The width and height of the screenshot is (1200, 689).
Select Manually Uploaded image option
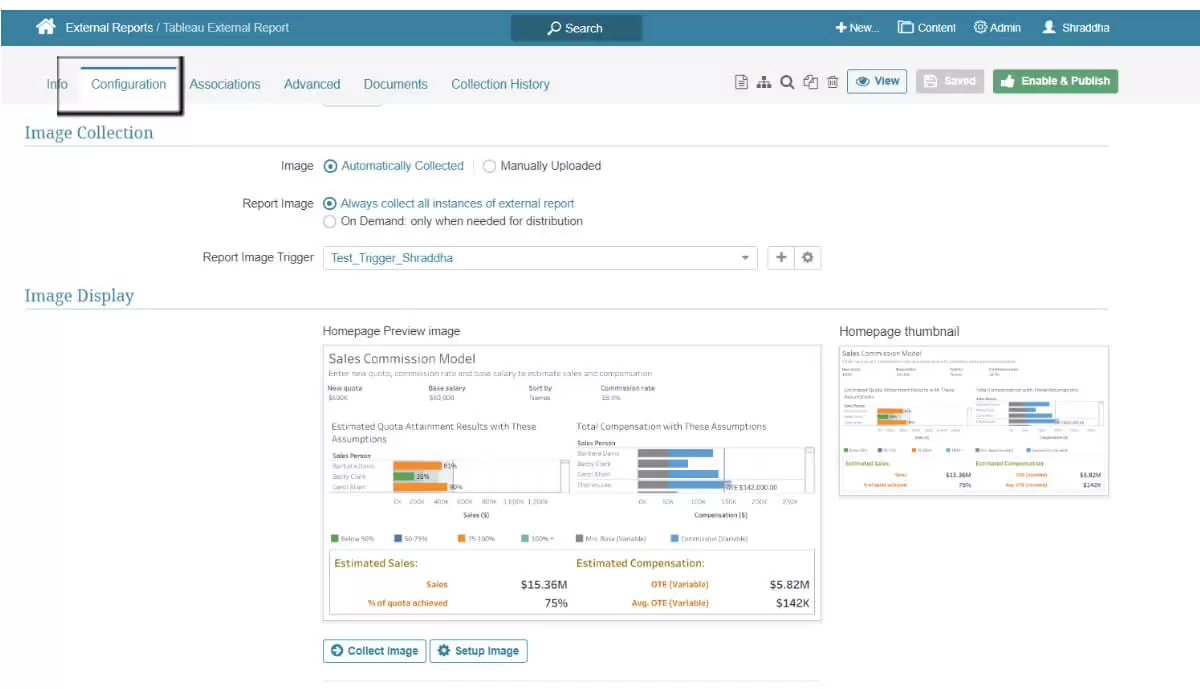[x=542, y=166]
